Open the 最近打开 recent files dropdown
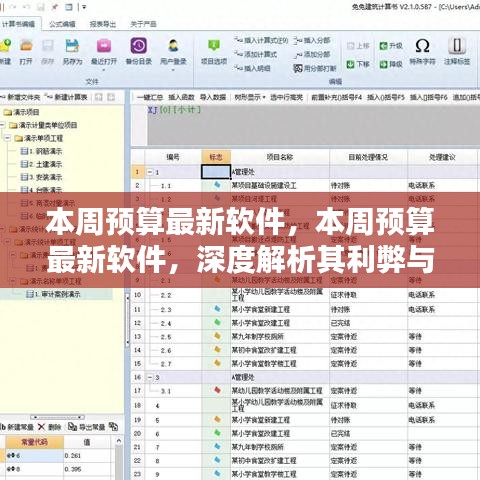 [104, 70]
